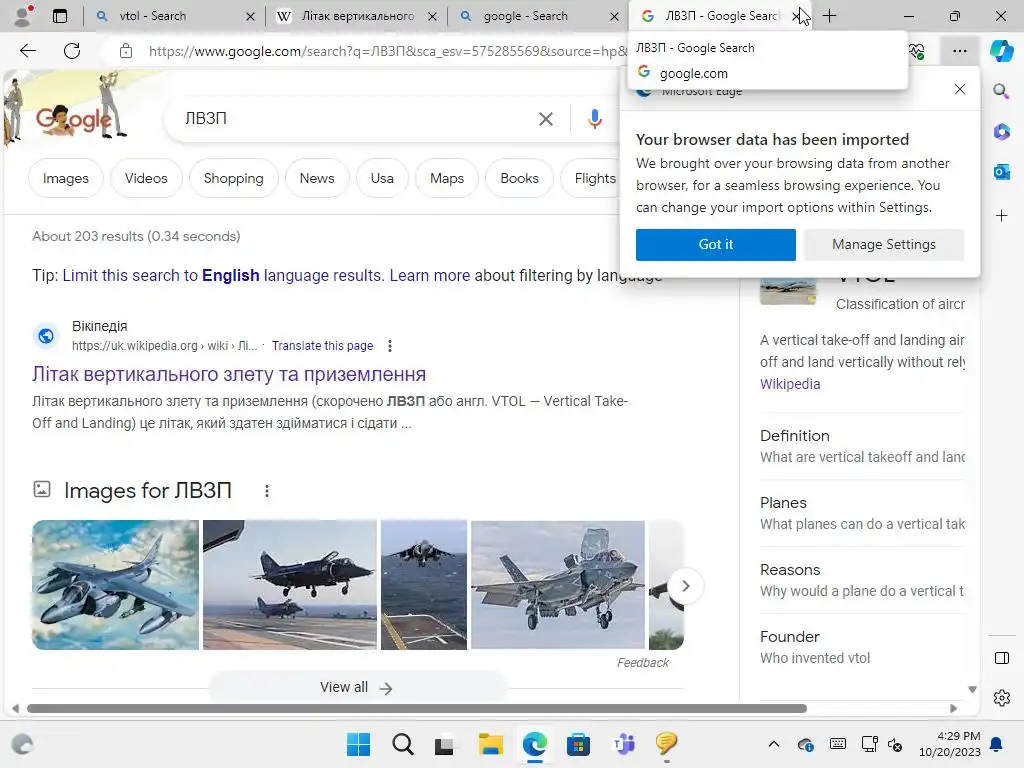Viewport: 1024px width, 768px height.
Task: Open the tab actions menu icon
Action: pyautogui.click(x=59, y=16)
